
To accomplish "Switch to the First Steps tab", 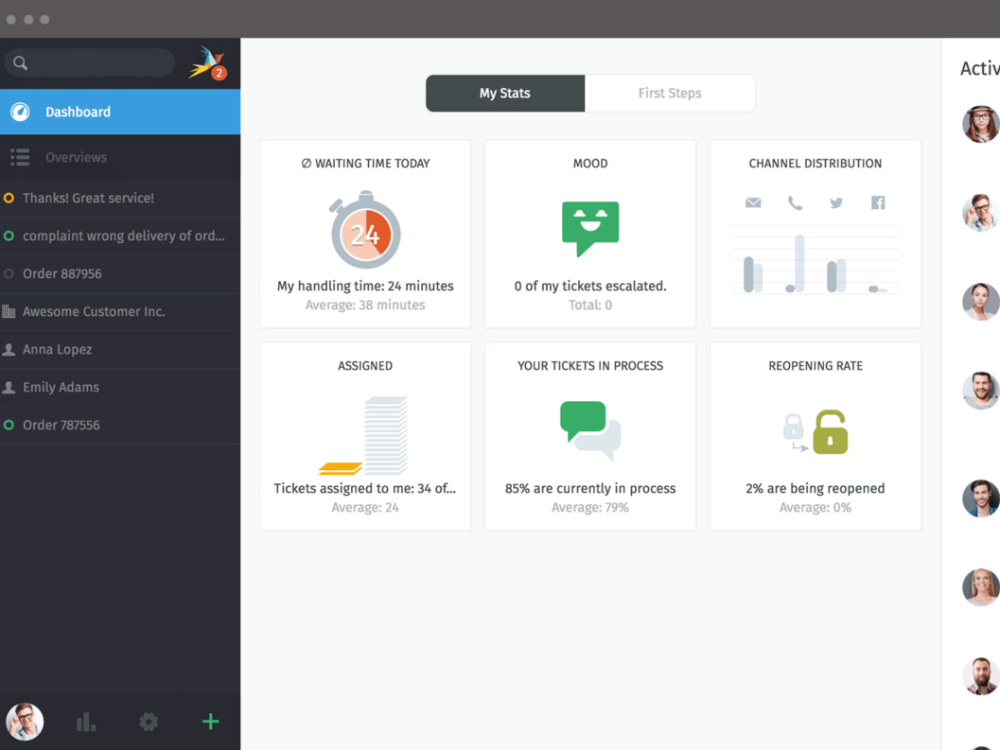I will 670,93.
